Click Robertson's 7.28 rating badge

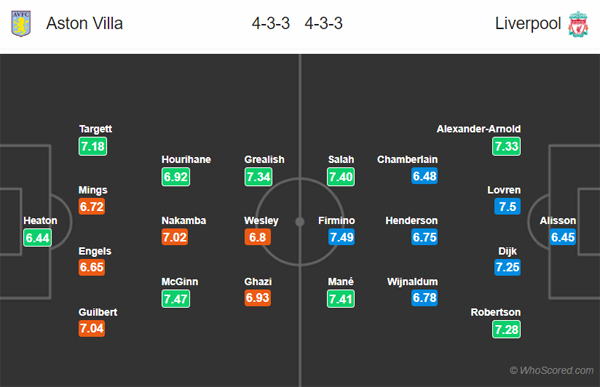pyautogui.click(x=506, y=329)
